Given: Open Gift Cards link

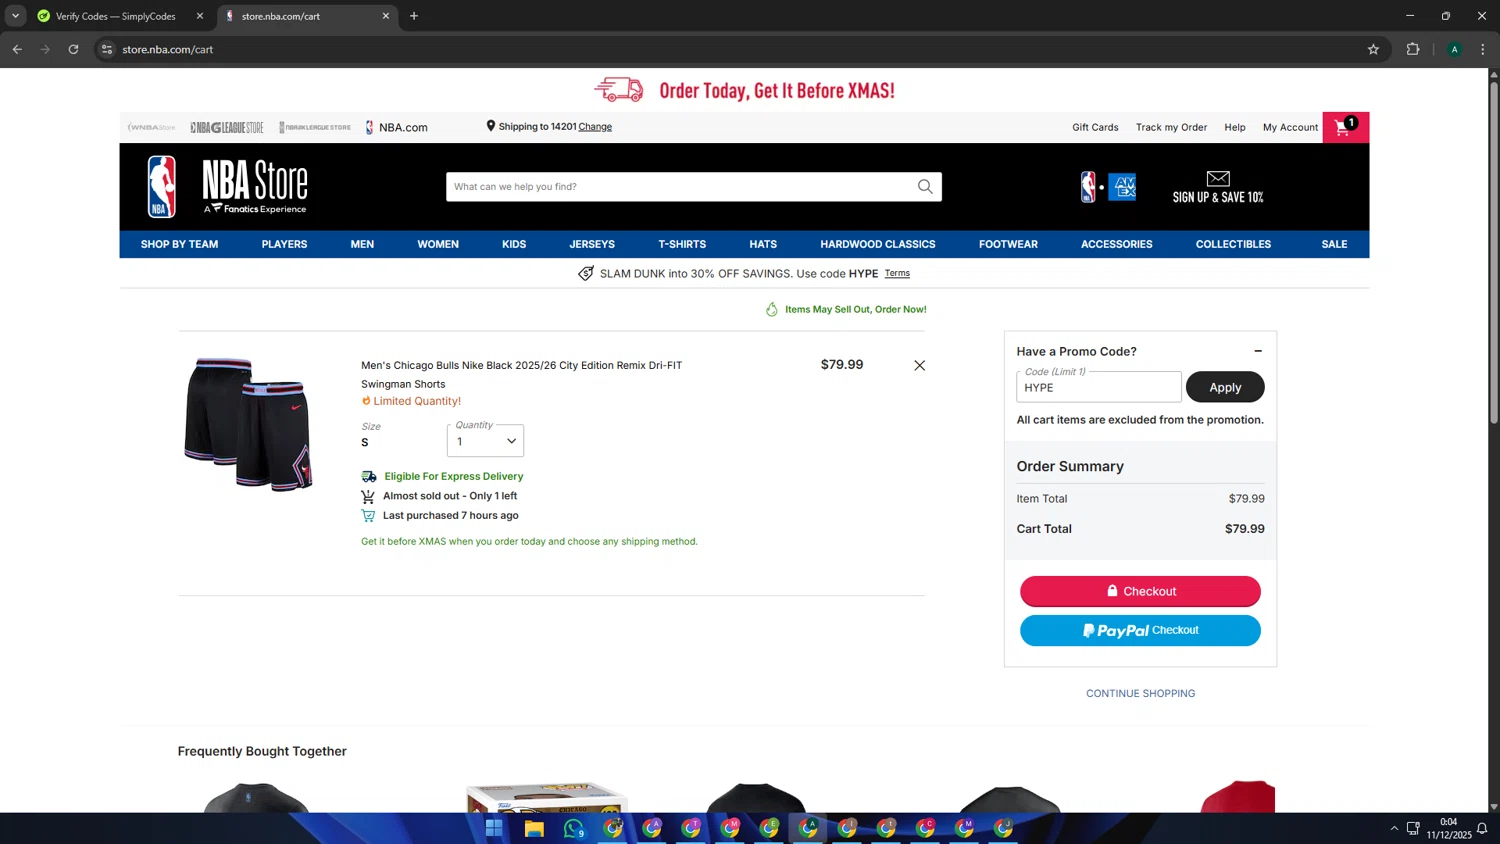Looking at the screenshot, I should coord(1095,127).
